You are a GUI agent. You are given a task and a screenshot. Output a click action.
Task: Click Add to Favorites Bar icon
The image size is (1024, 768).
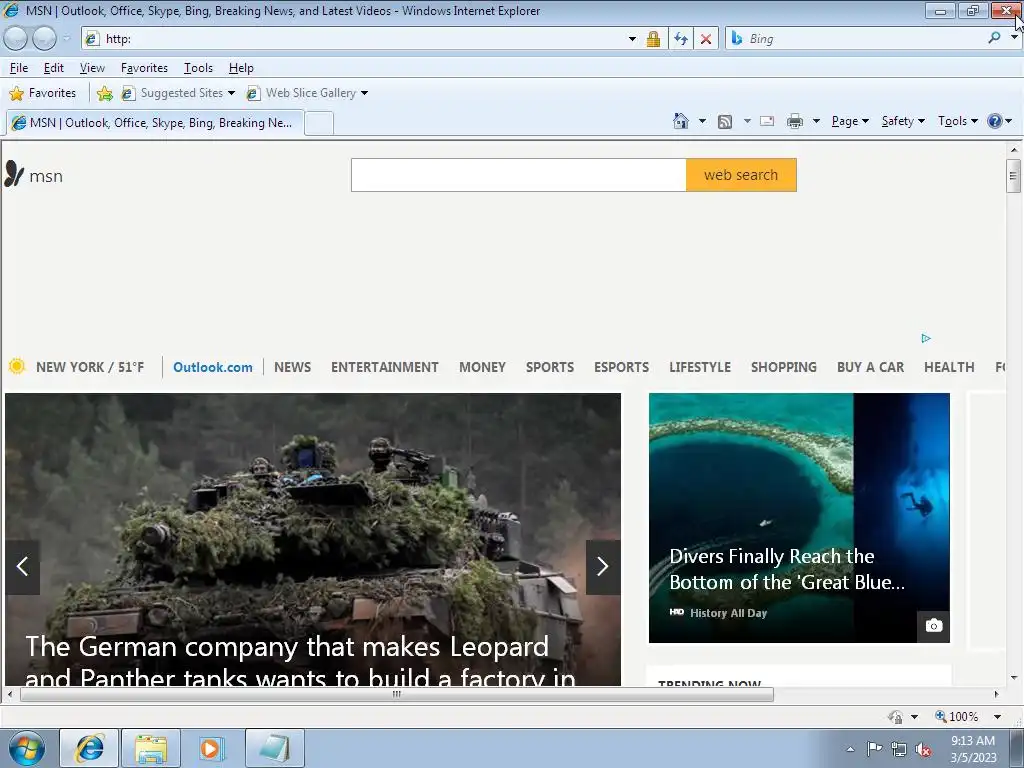pos(104,93)
